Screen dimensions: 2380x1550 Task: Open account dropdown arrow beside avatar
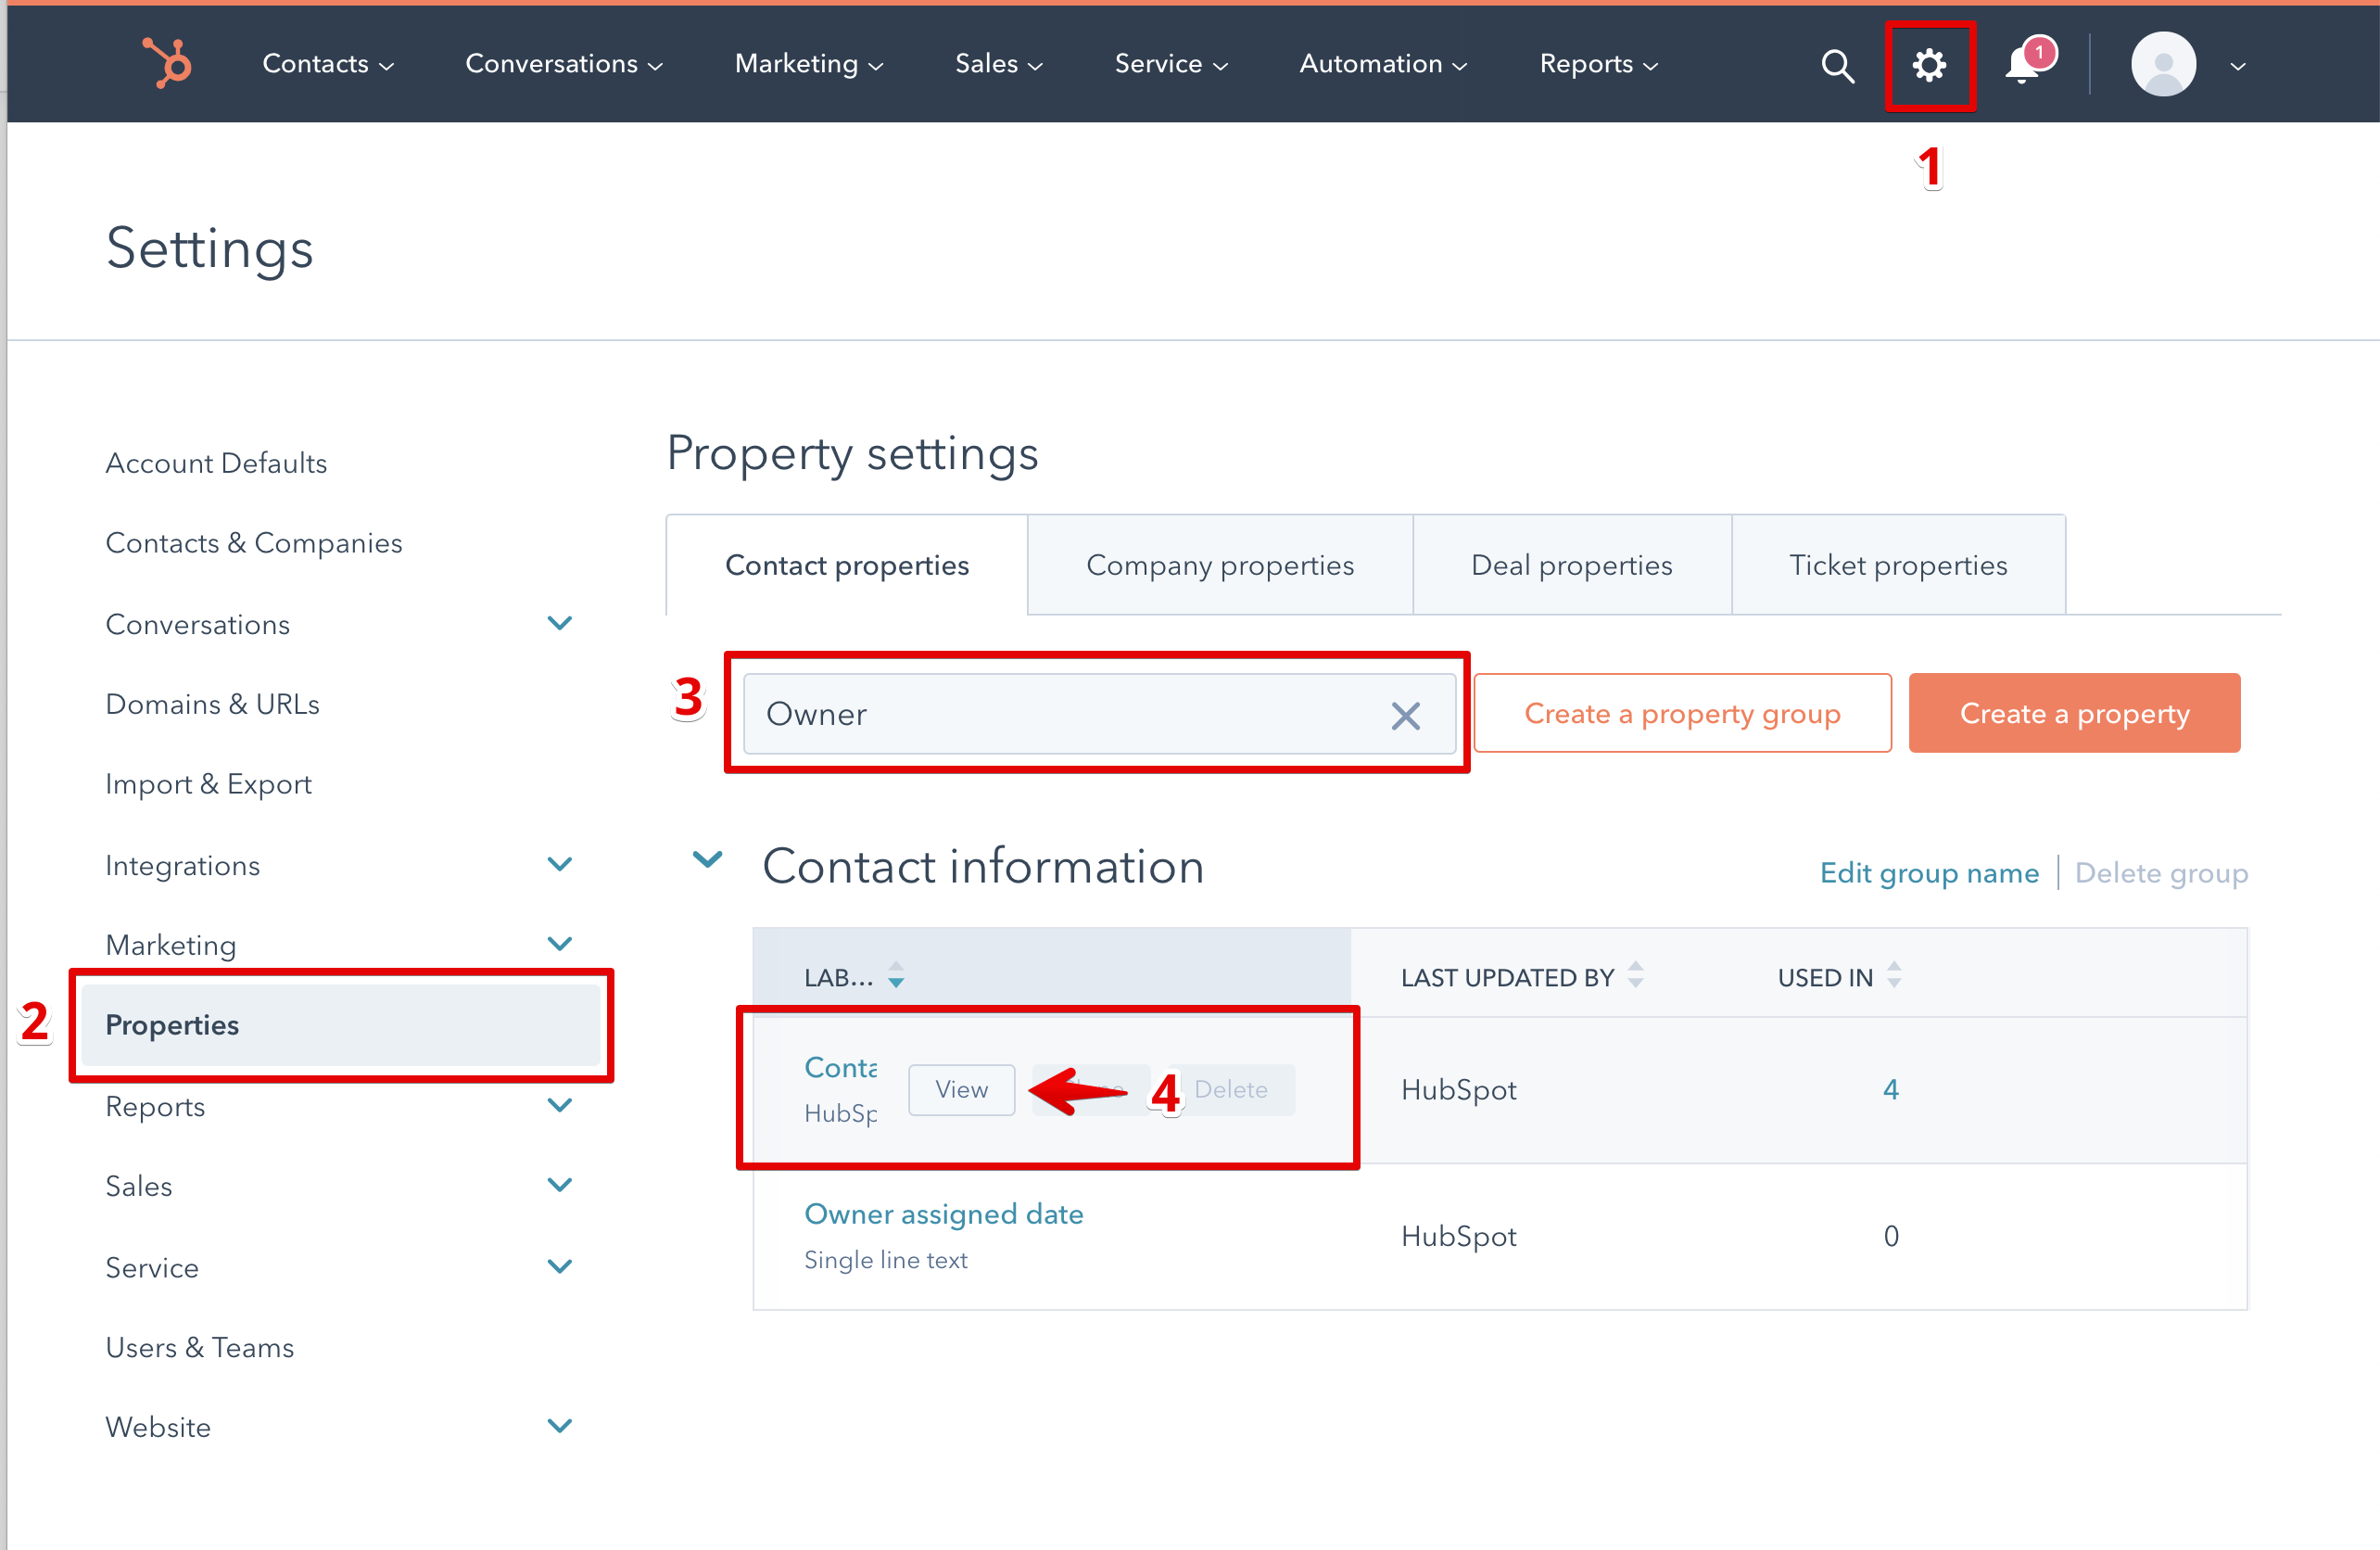[x=2238, y=66]
